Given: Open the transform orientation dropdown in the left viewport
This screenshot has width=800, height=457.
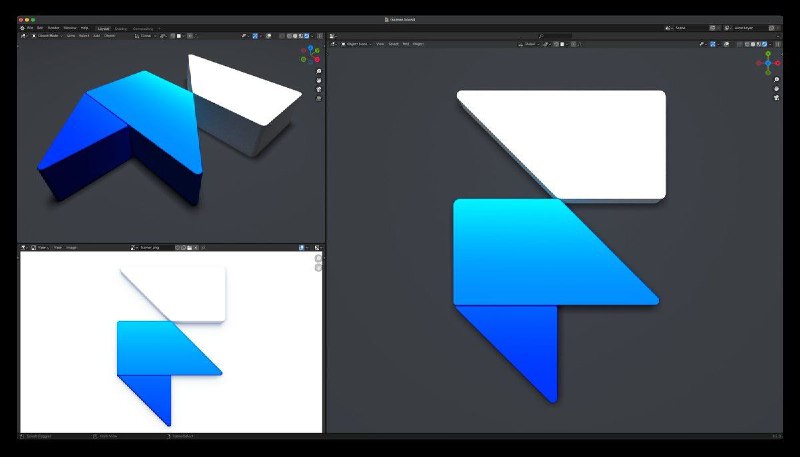Looking at the screenshot, I should point(146,35).
